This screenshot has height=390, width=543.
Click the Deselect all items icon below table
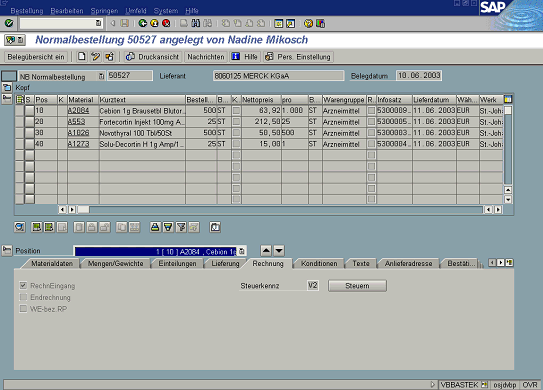click(49, 227)
